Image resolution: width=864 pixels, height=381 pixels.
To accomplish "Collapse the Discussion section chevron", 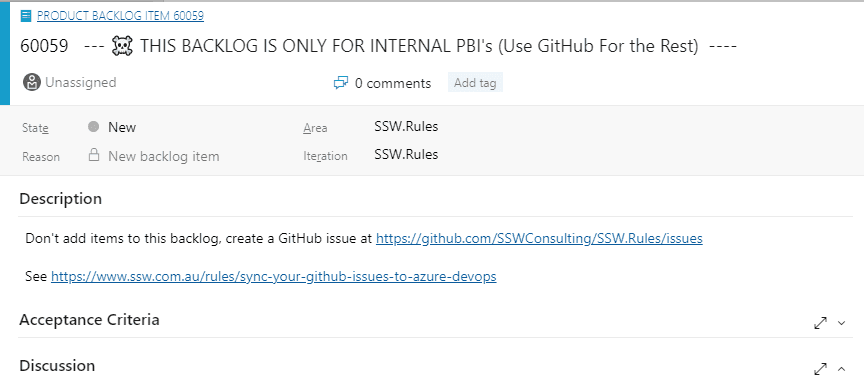I will (841, 368).
